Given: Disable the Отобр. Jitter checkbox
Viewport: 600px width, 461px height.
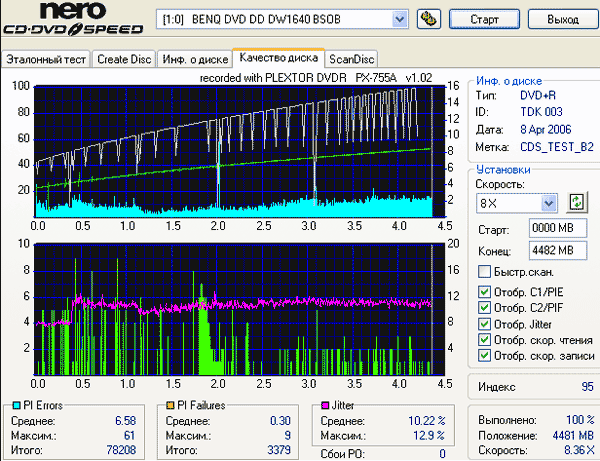Looking at the screenshot, I should (x=484, y=324).
